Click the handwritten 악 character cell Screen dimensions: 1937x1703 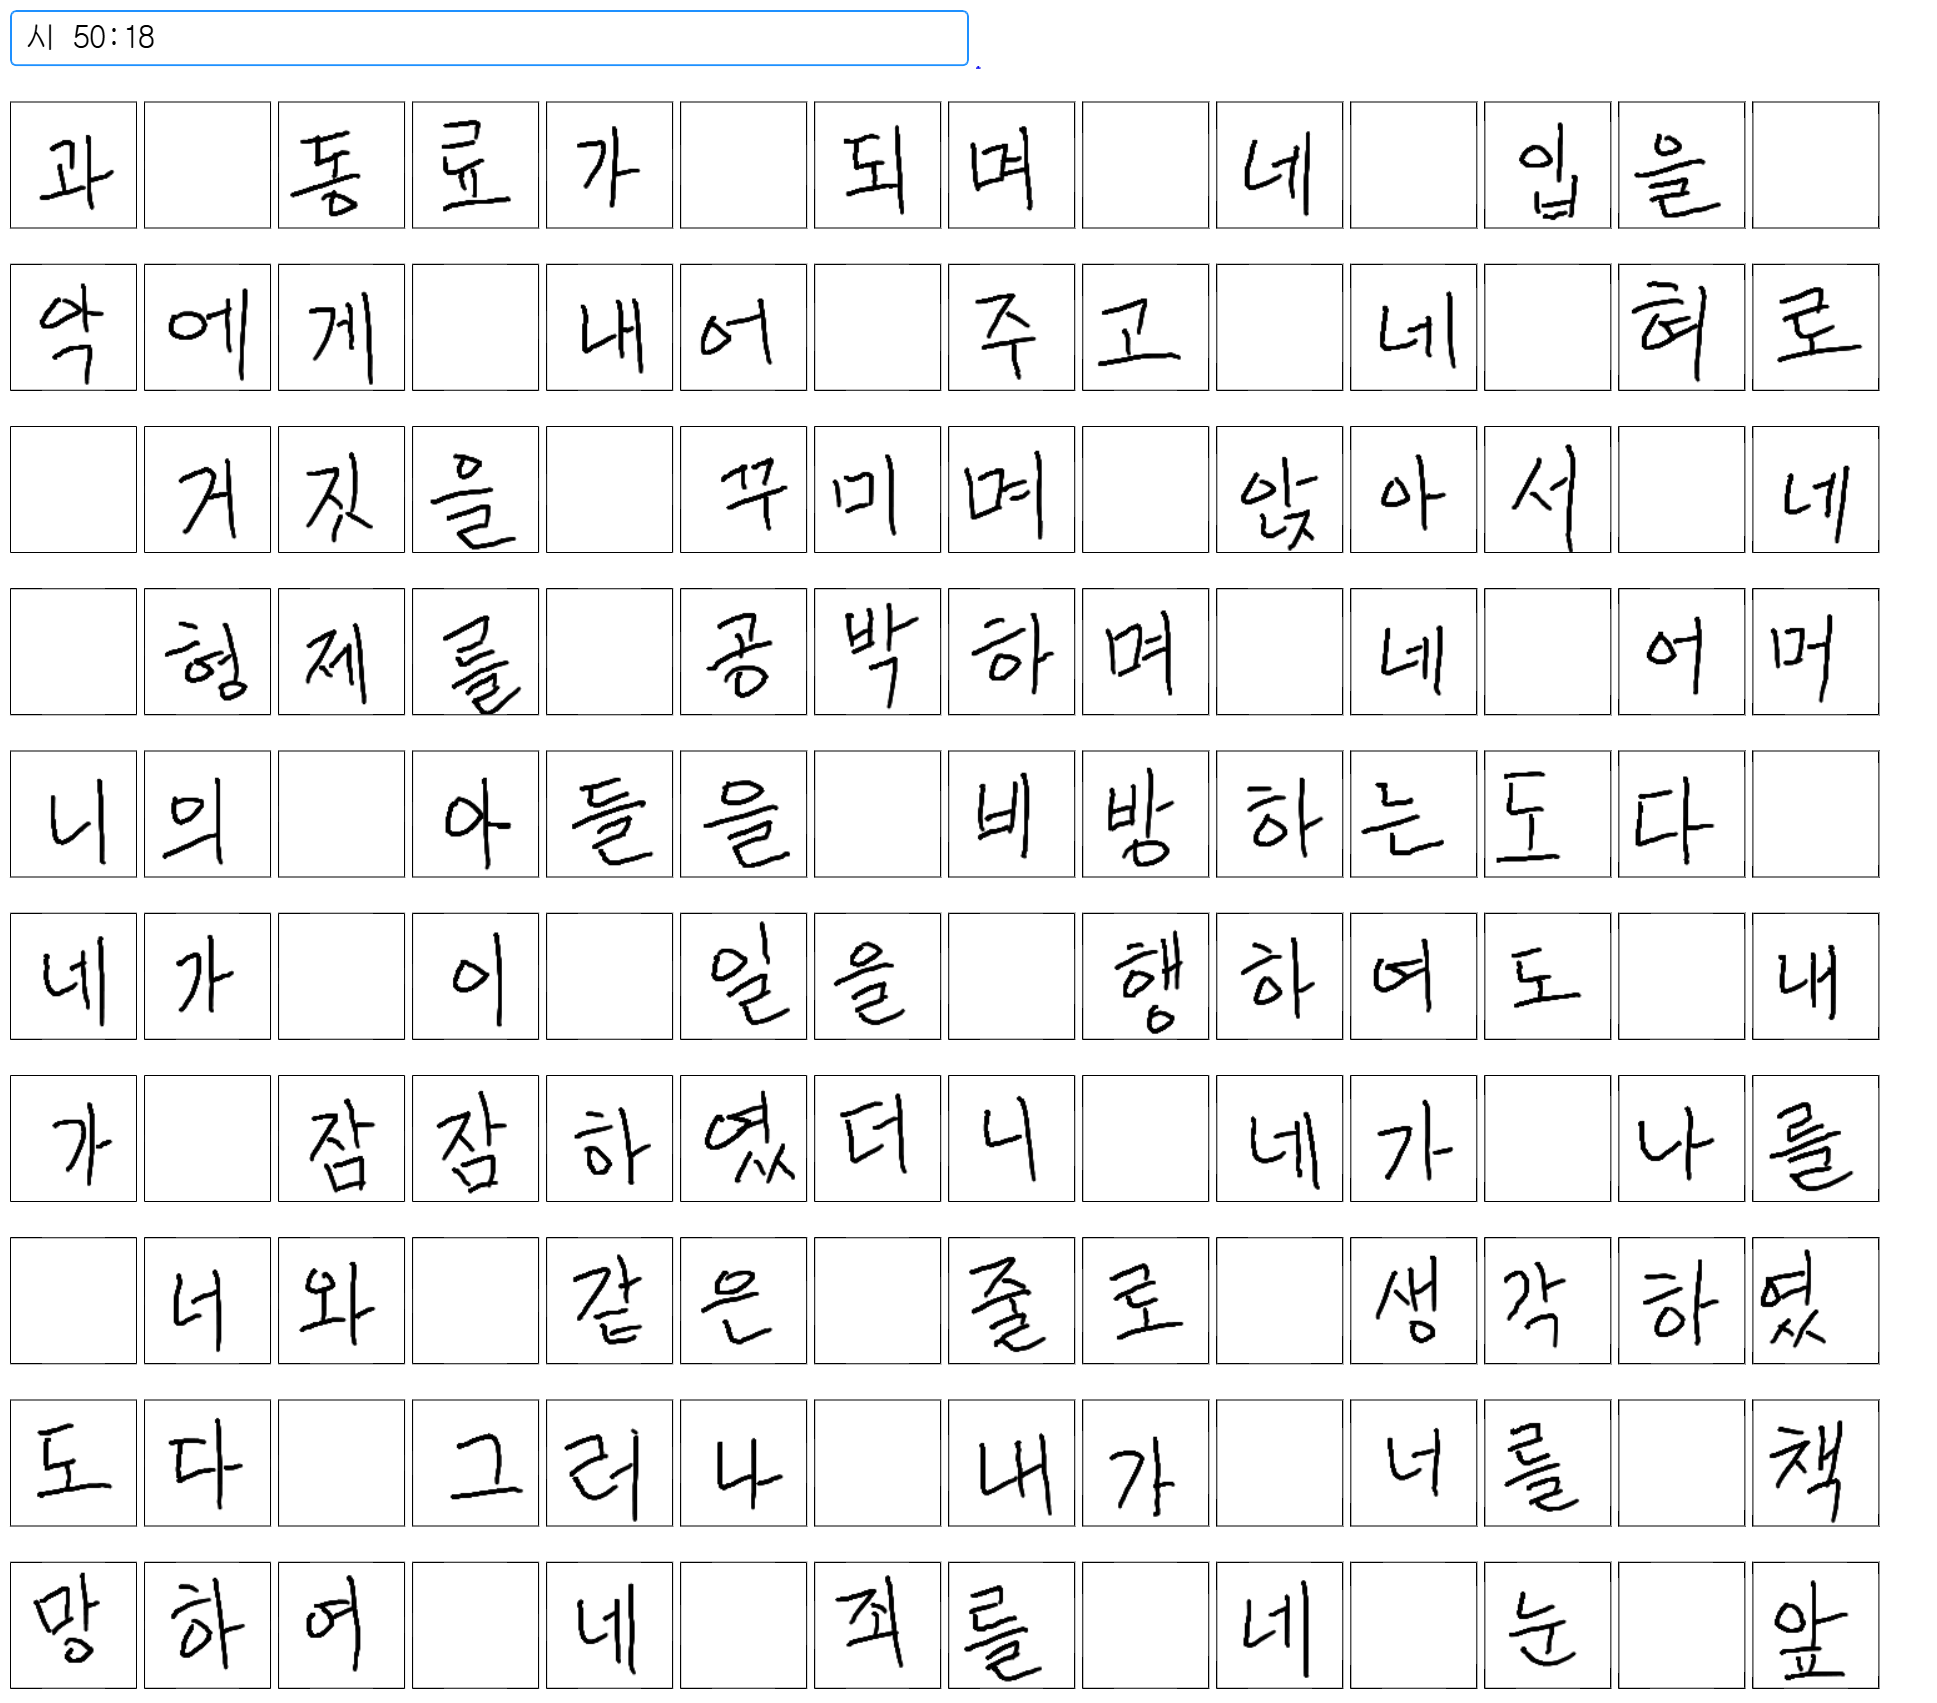click(73, 327)
